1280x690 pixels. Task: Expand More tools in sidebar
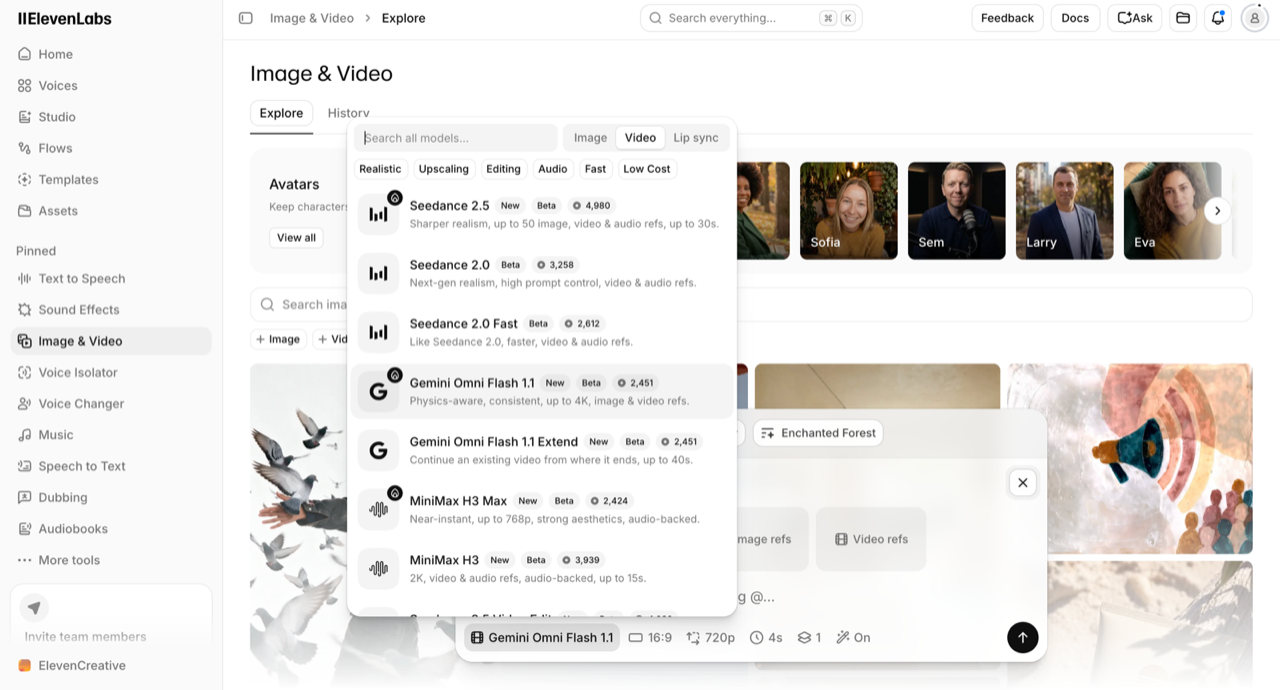point(111,560)
